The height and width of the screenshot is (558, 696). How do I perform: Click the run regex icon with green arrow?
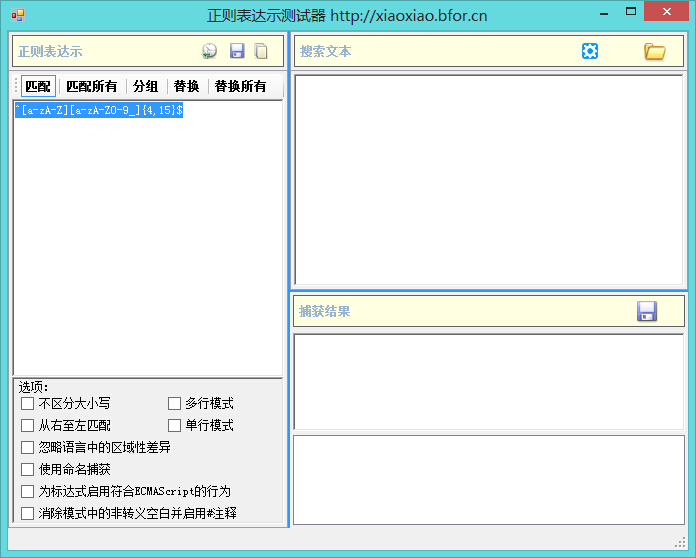coord(209,51)
